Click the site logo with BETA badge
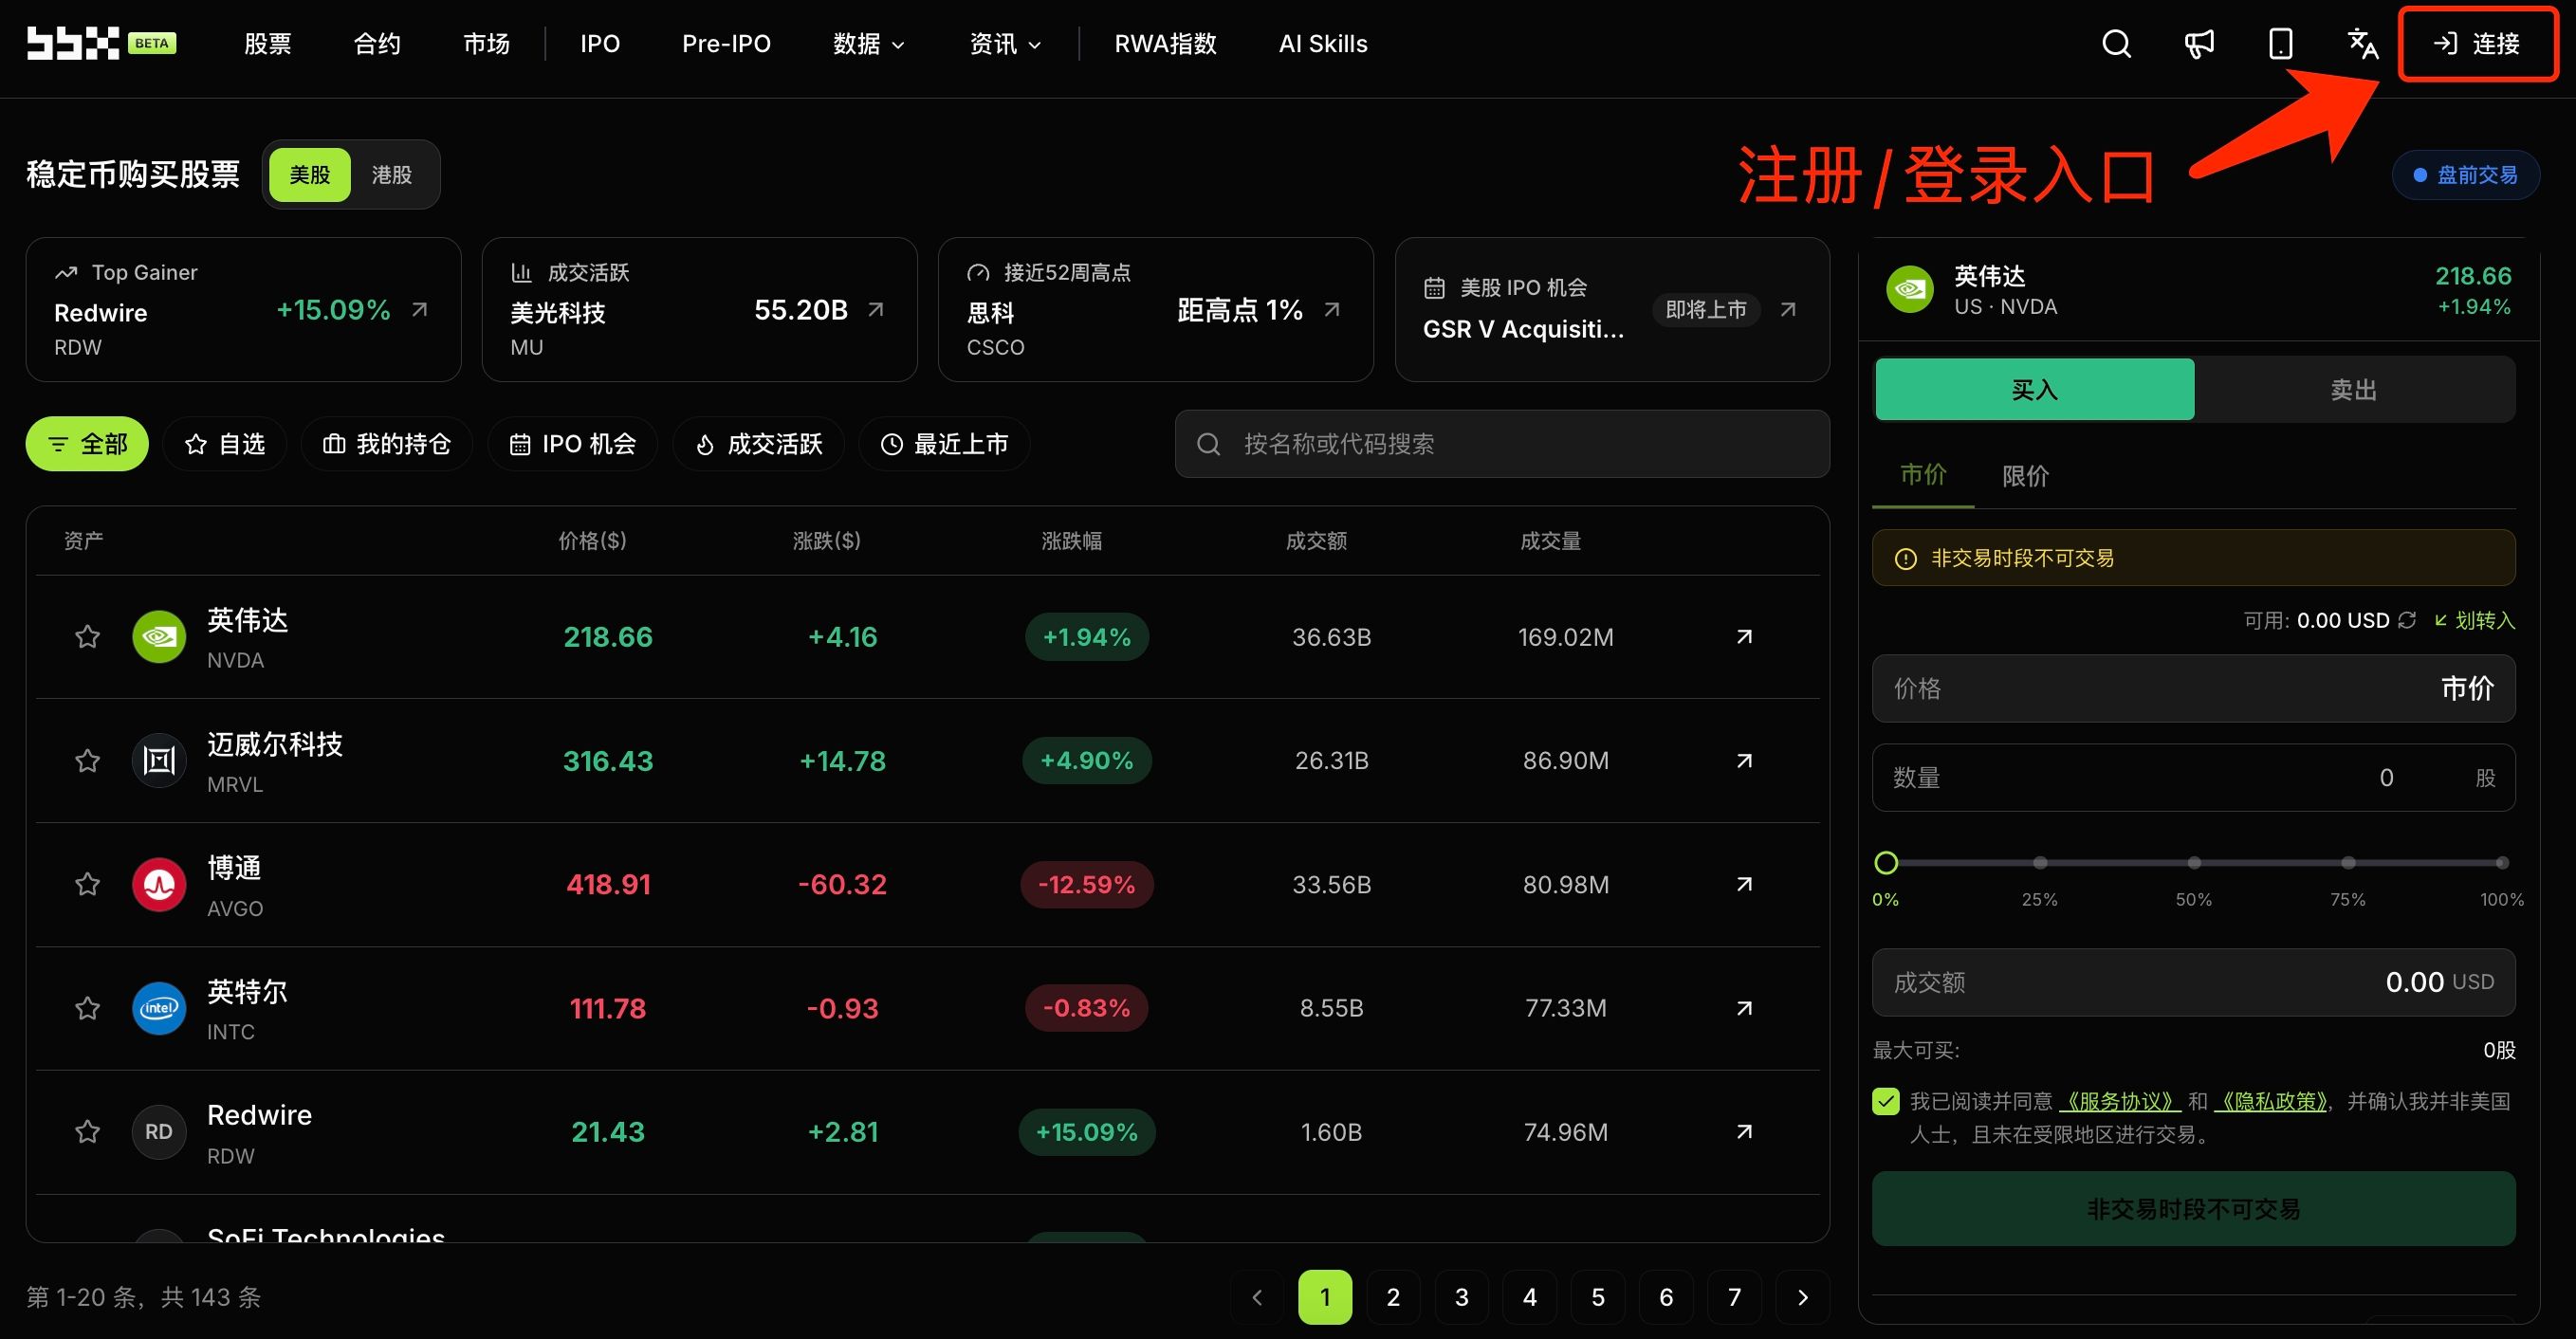2576x1339 pixels. pyautogui.click(x=101, y=43)
